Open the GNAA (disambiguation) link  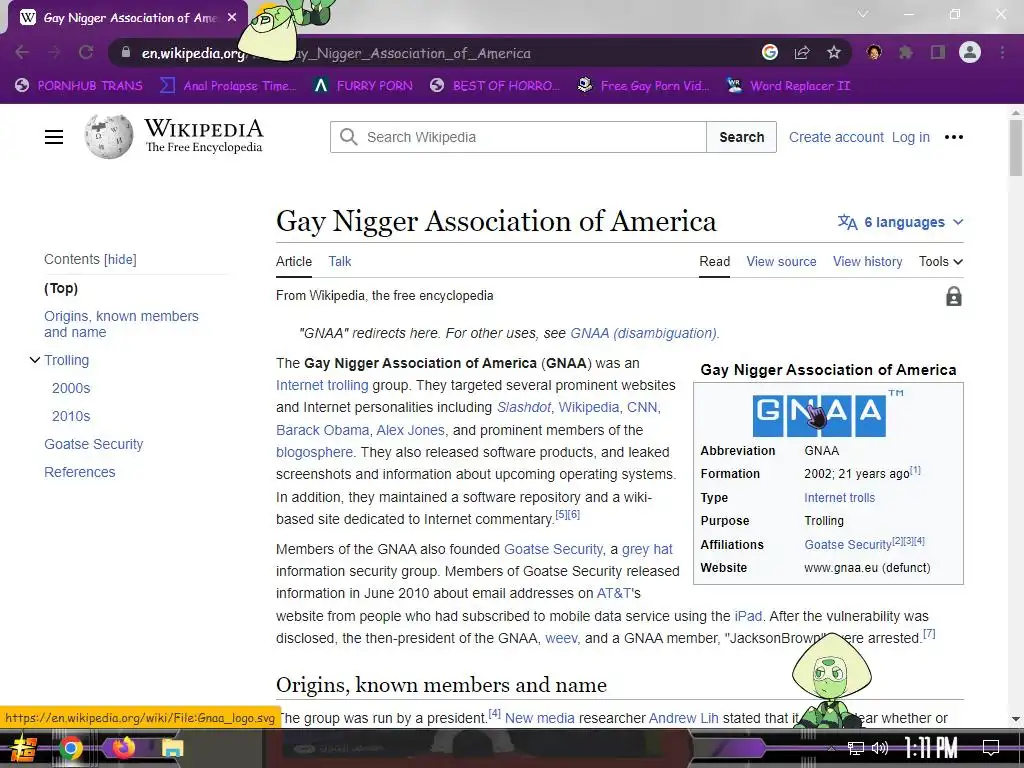[643, 333]
